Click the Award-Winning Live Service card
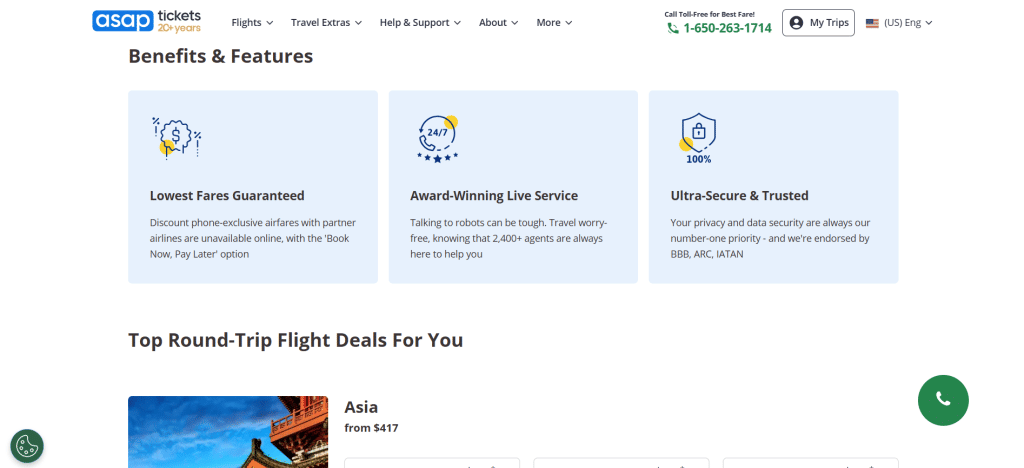 pos(513,187)
